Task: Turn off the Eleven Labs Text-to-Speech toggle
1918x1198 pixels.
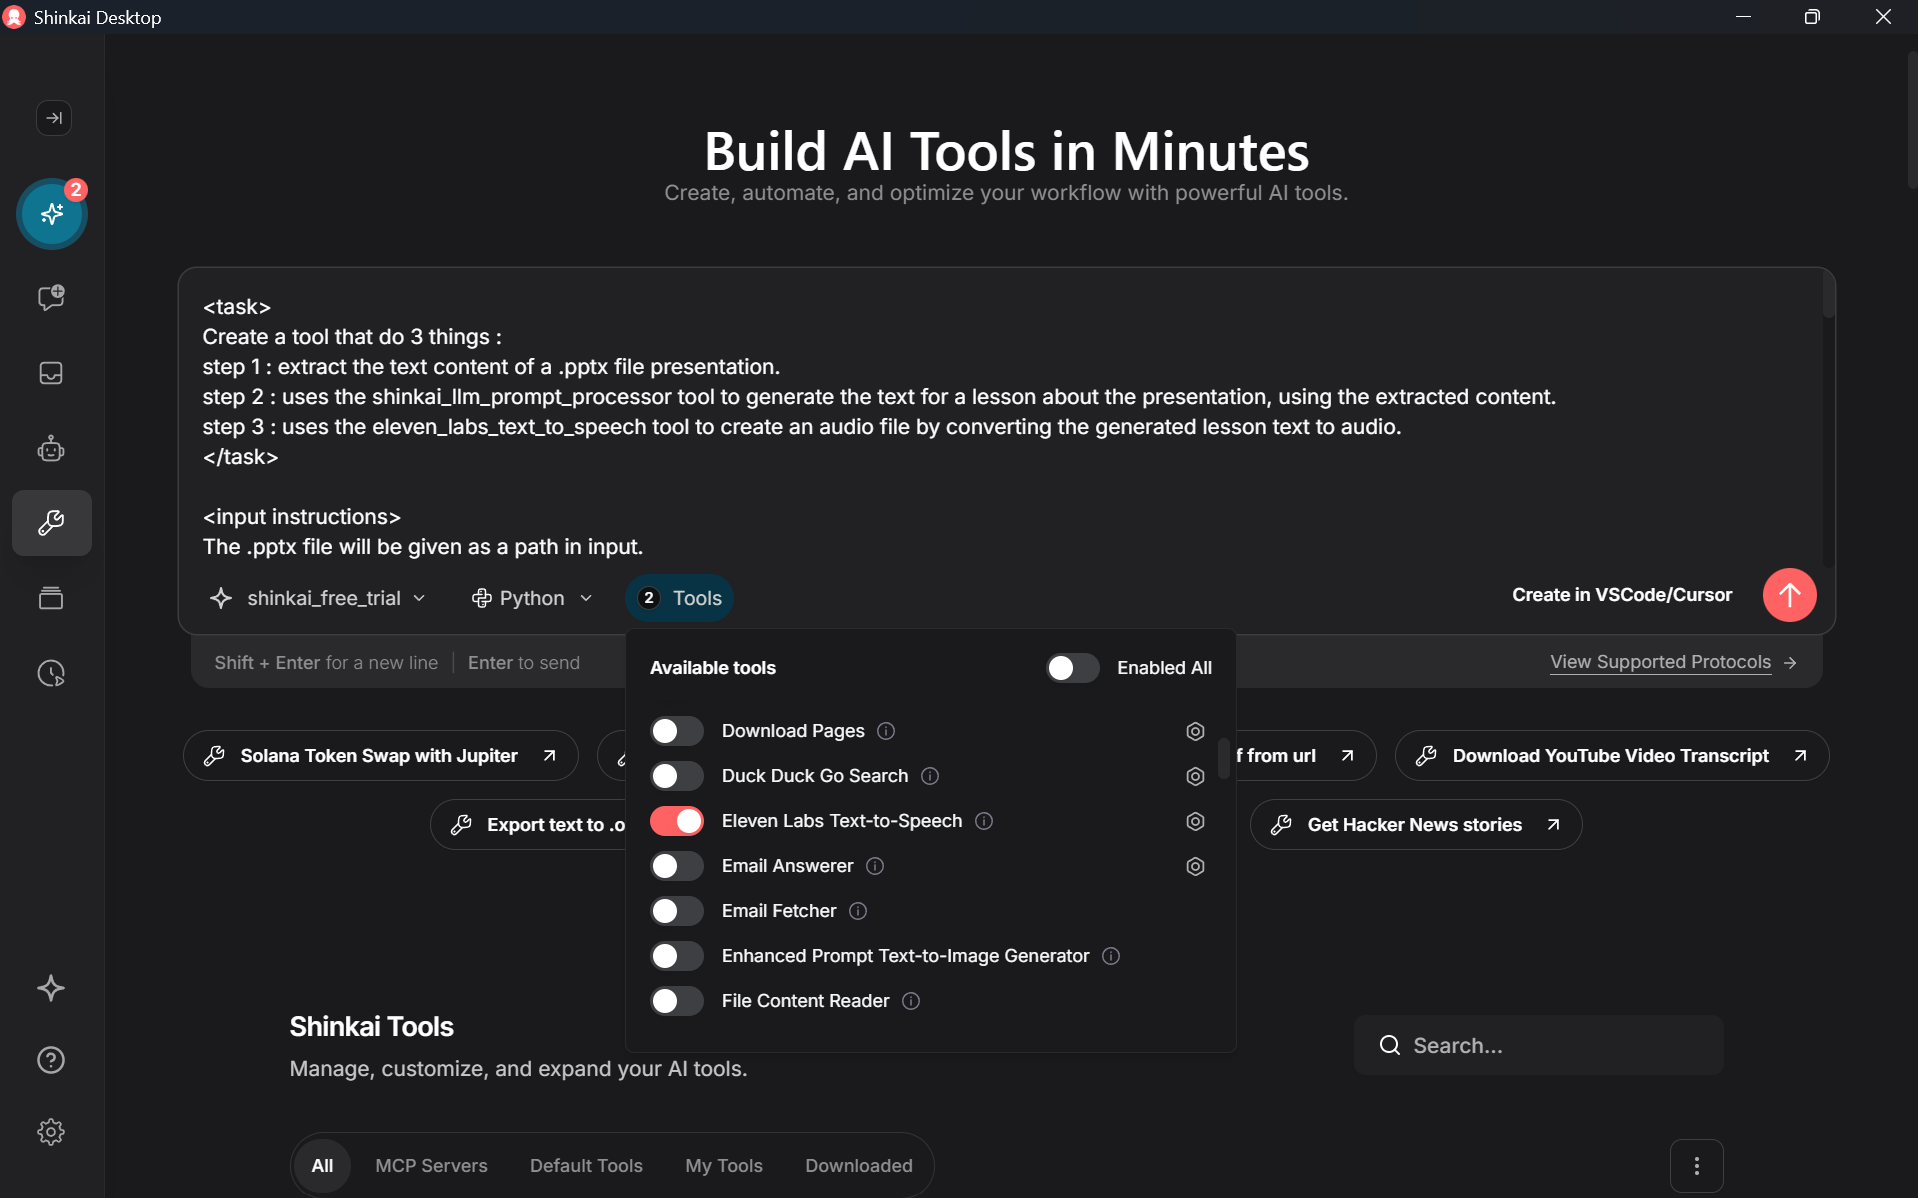Action: (677, 821)
